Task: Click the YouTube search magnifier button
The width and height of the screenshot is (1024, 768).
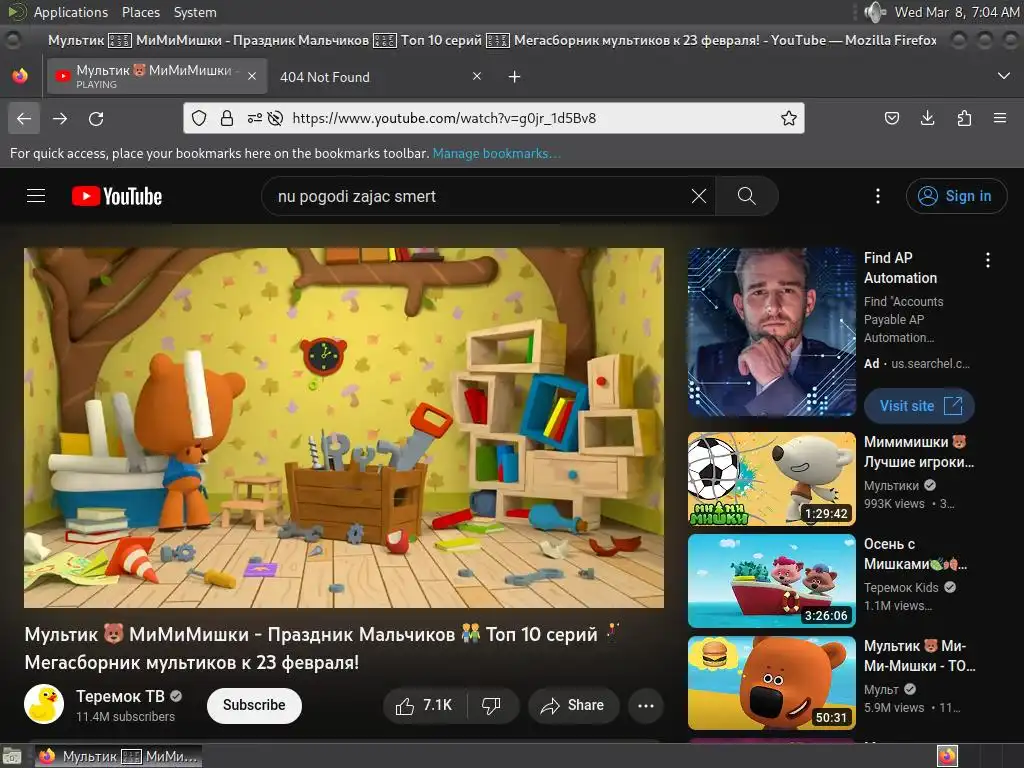Action: [746, 196]
